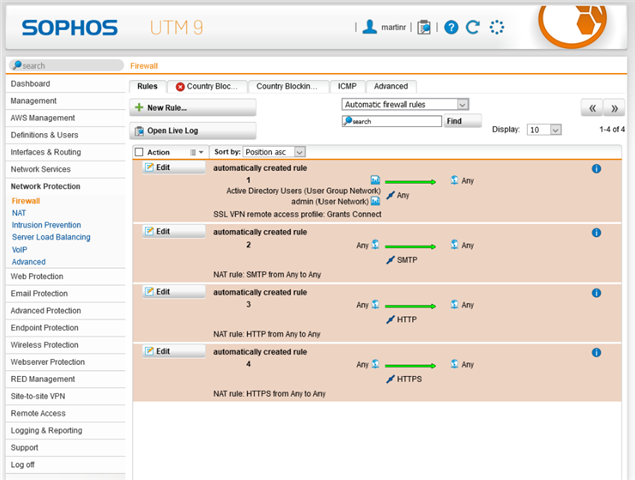Open the Support menu item

[24, 448]
